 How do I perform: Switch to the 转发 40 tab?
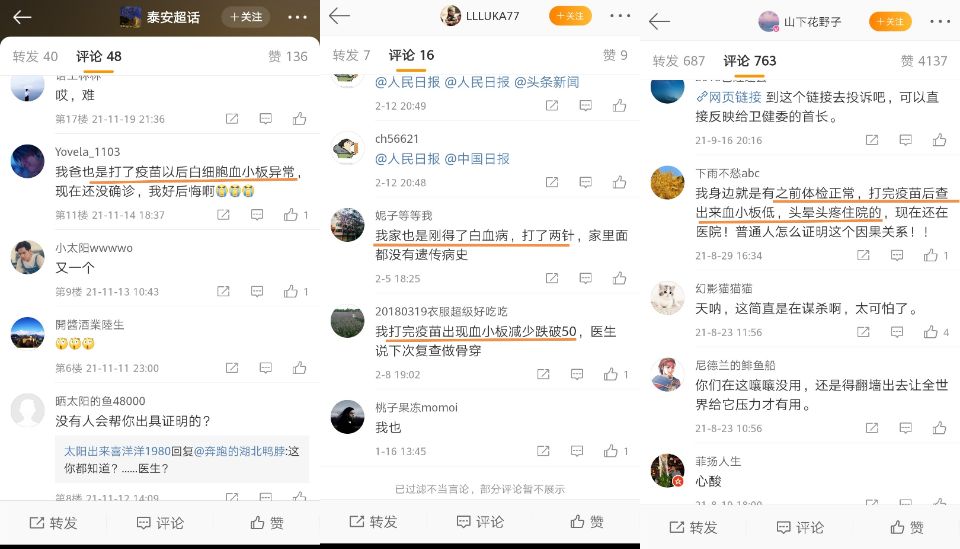coord(35,56)
